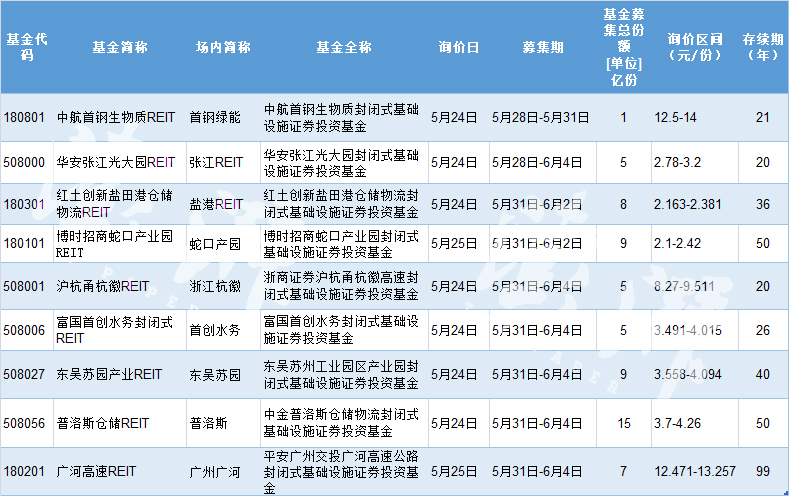
Task: Click the 基金简称 column header
Action: [x=120, y=47]
